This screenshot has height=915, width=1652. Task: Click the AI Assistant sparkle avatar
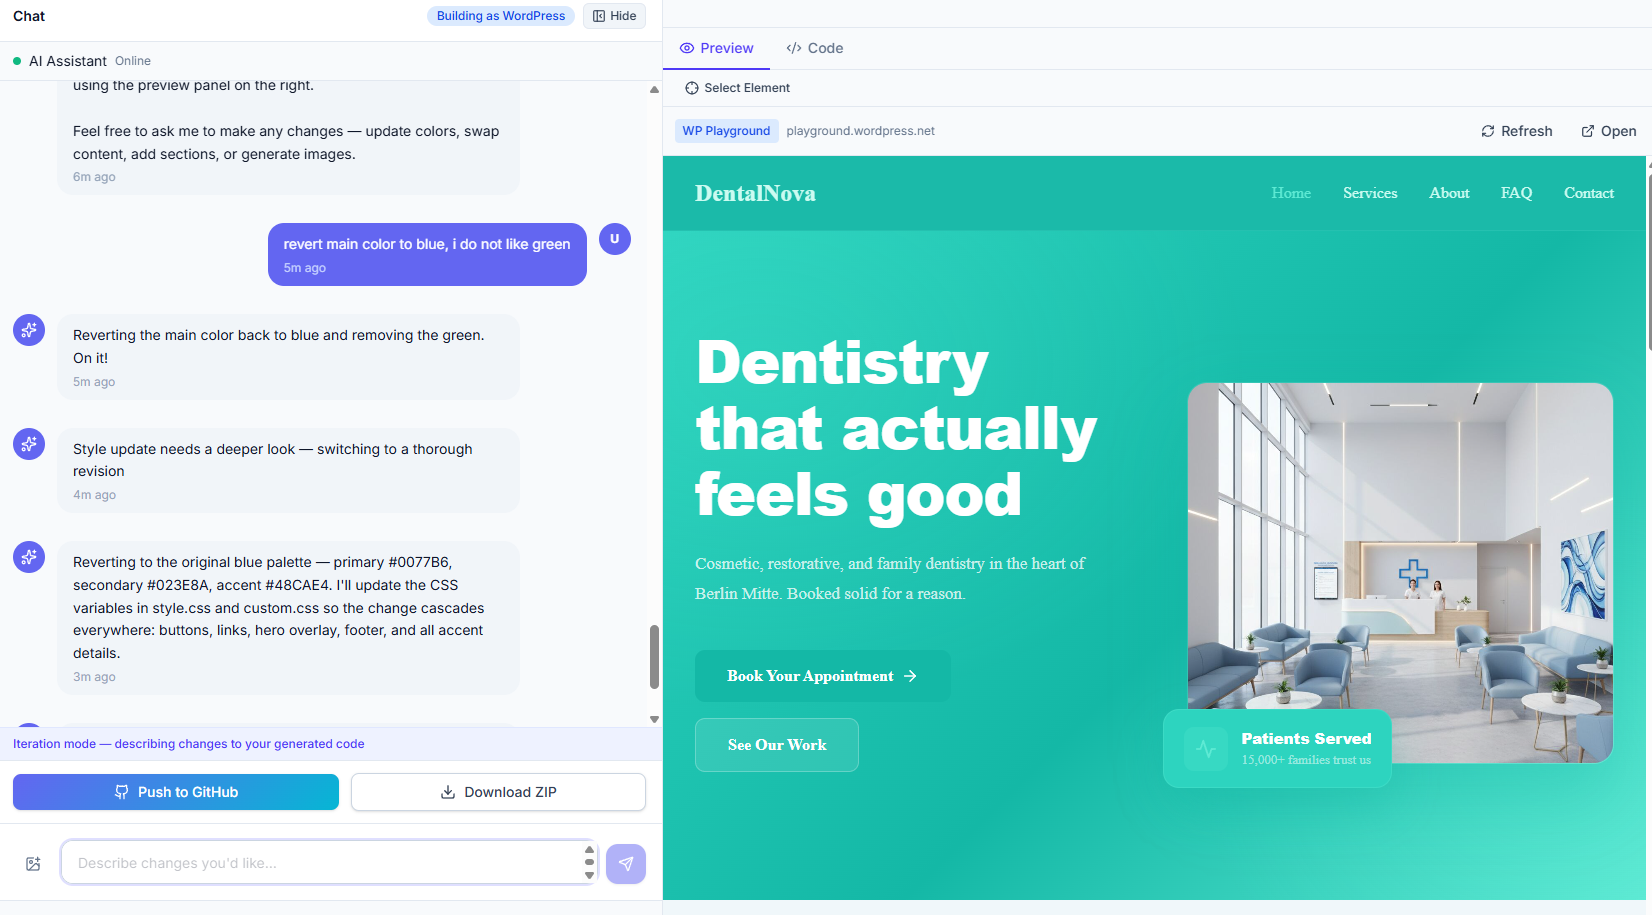[x=28, y=329]
